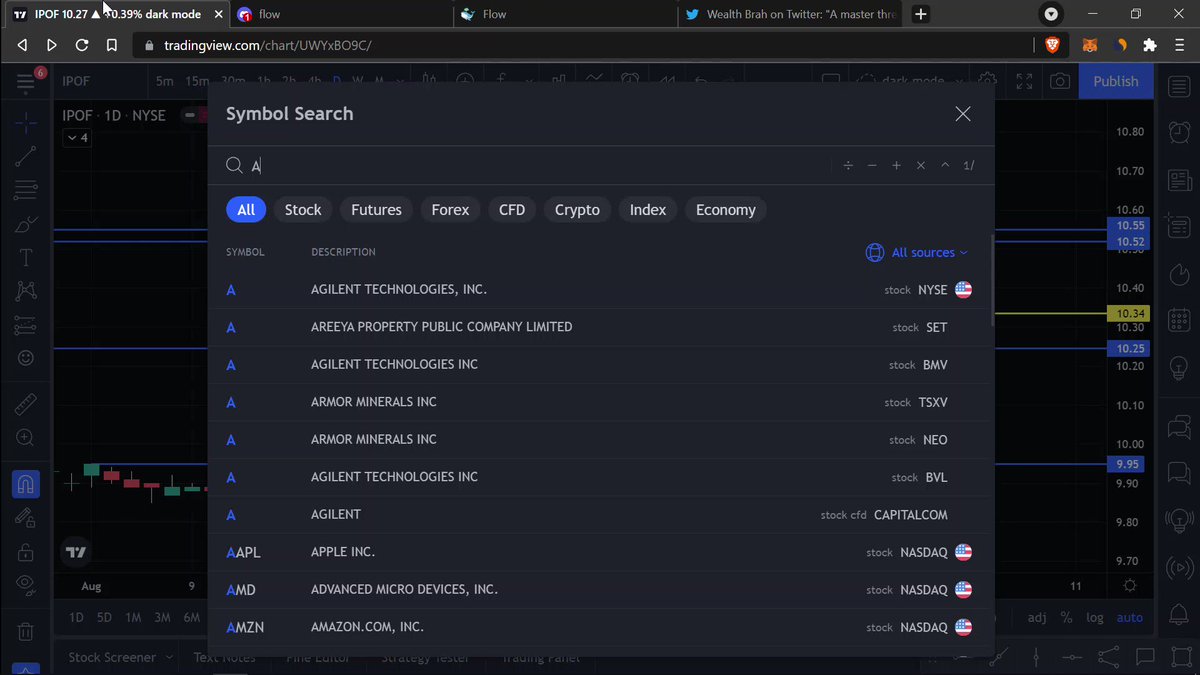The image size is (1200, 675).
Task: Toggle lock all drawing tools
Action: (x=26, y=552)
